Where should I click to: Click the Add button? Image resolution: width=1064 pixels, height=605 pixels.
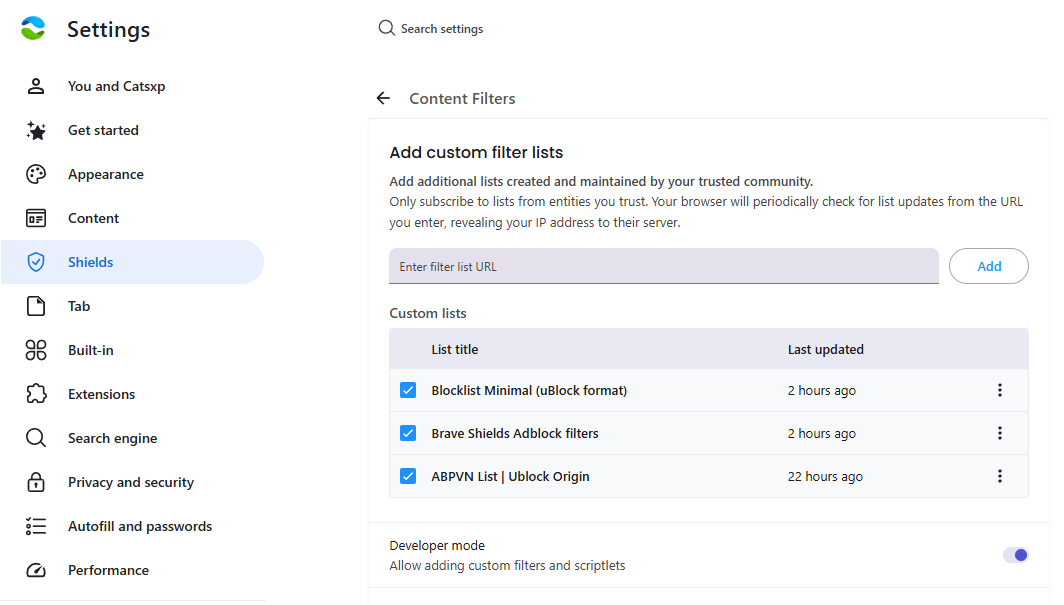click(989, 266)
